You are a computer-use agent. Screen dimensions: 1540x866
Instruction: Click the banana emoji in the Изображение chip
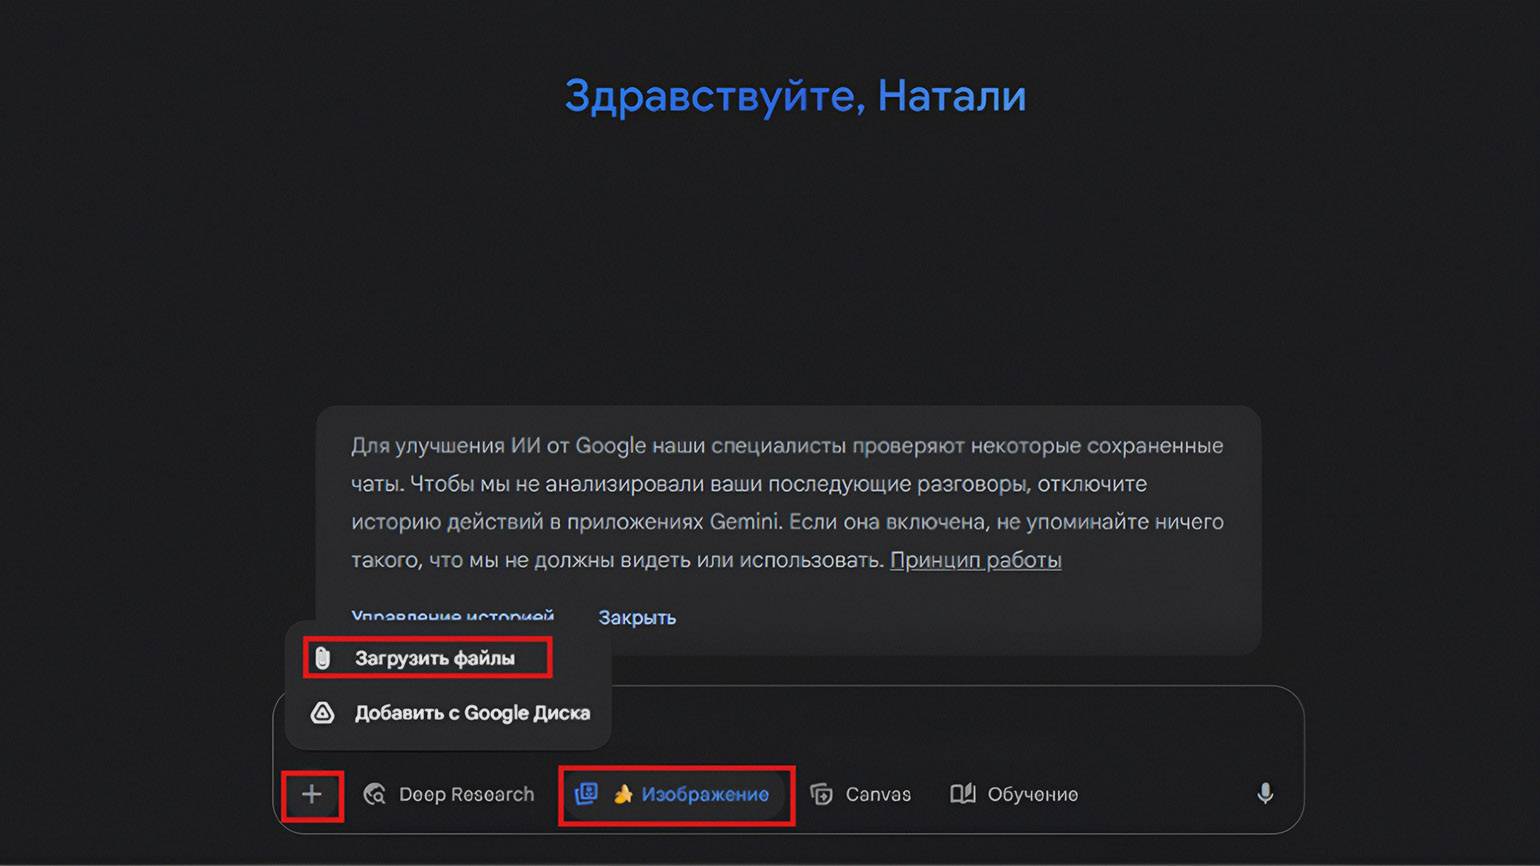(x=623, y=795)
